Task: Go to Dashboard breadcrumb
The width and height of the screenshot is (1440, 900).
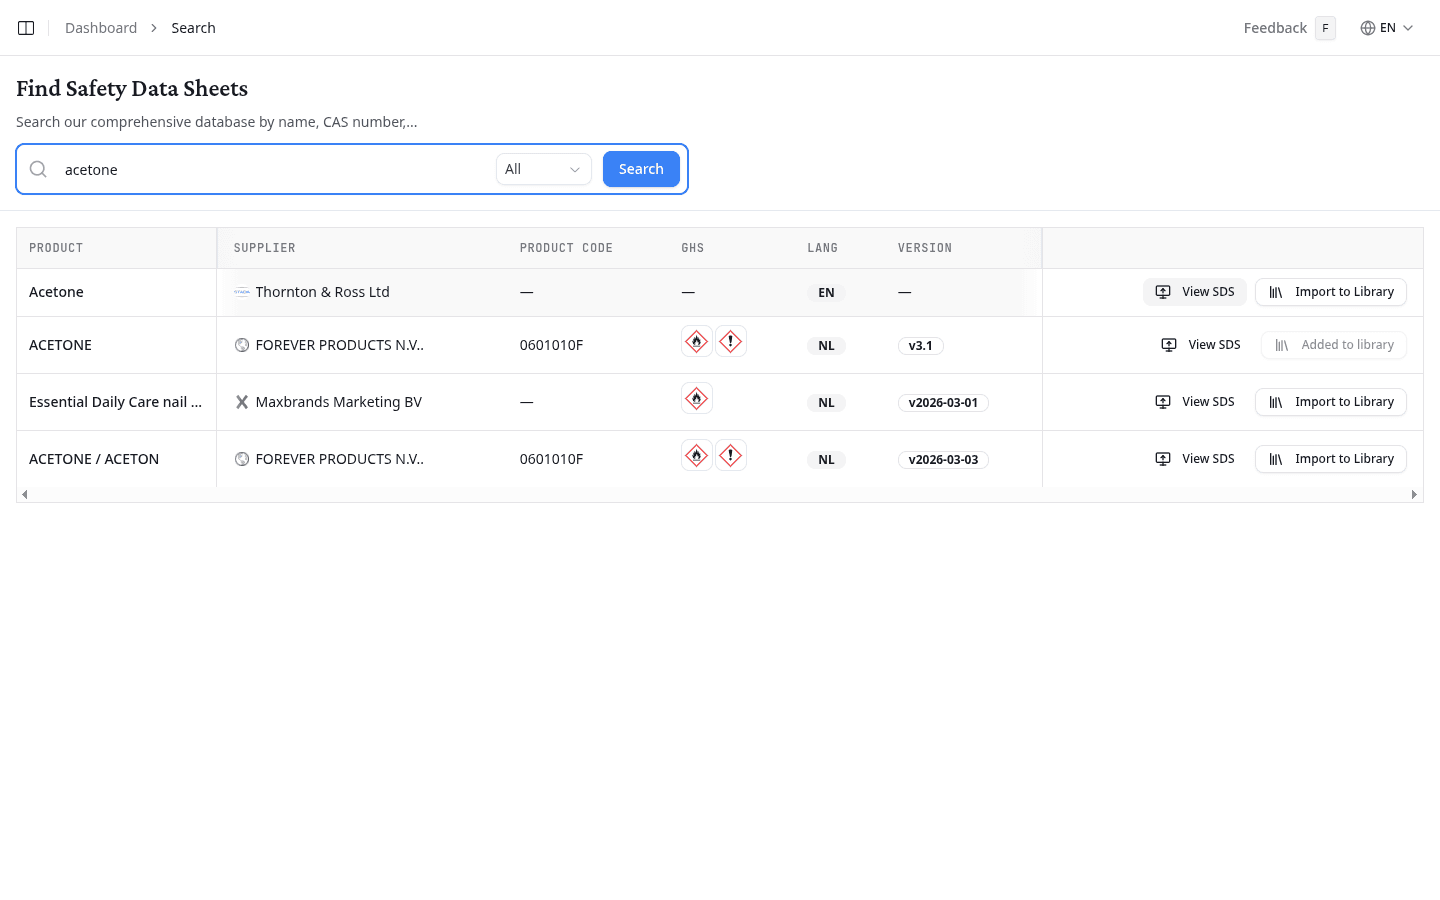Action: pyautogui.click(x=101, y=28)
